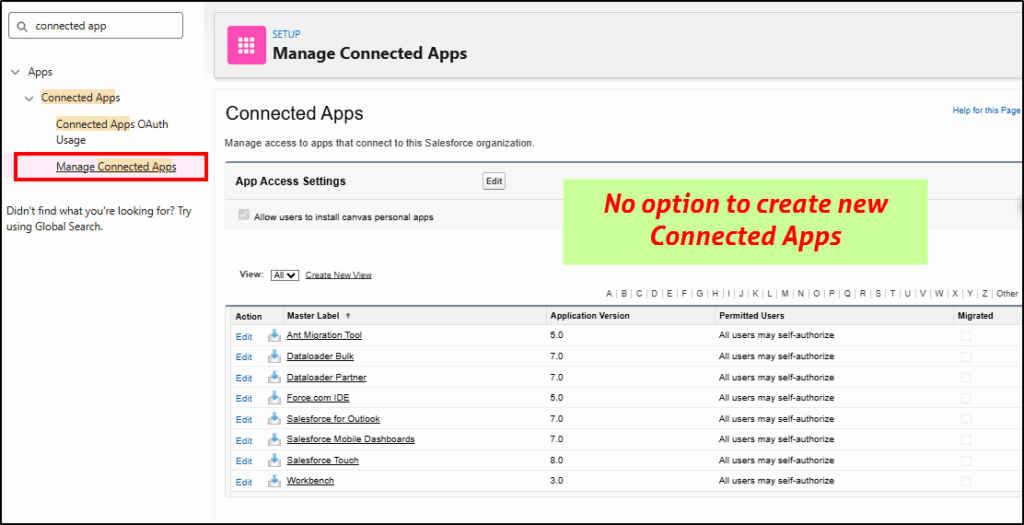
Task: Click download icon beside Salesforce Touch
Action: [x=274, y=461]
